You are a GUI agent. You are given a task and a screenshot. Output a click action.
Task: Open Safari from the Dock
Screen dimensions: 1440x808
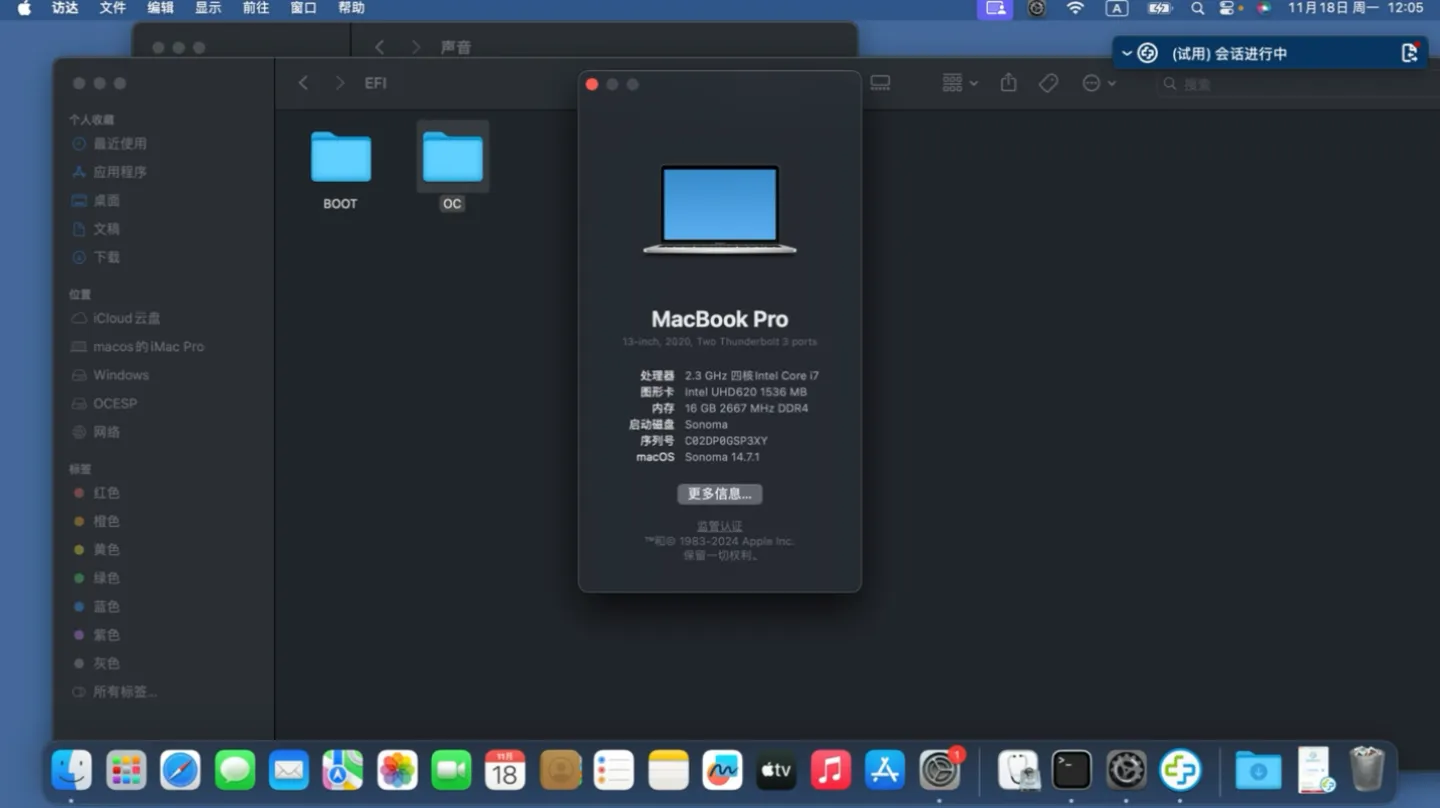(x=180, y=770)
